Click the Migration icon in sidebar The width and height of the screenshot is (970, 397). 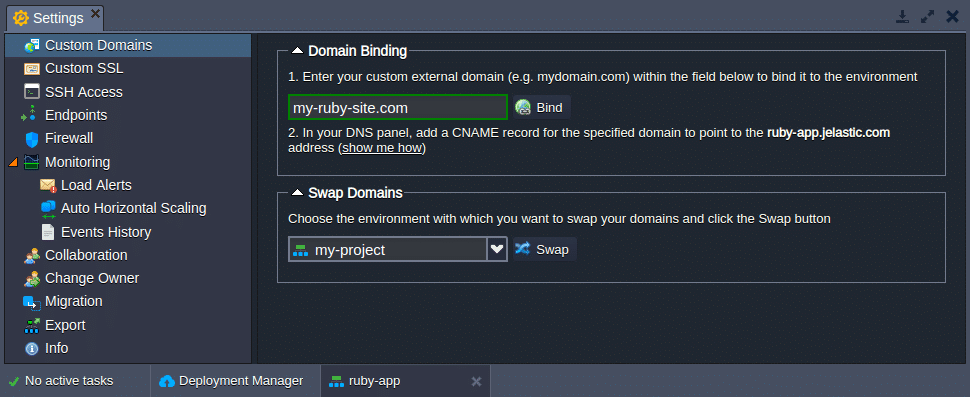click(32, 302)
